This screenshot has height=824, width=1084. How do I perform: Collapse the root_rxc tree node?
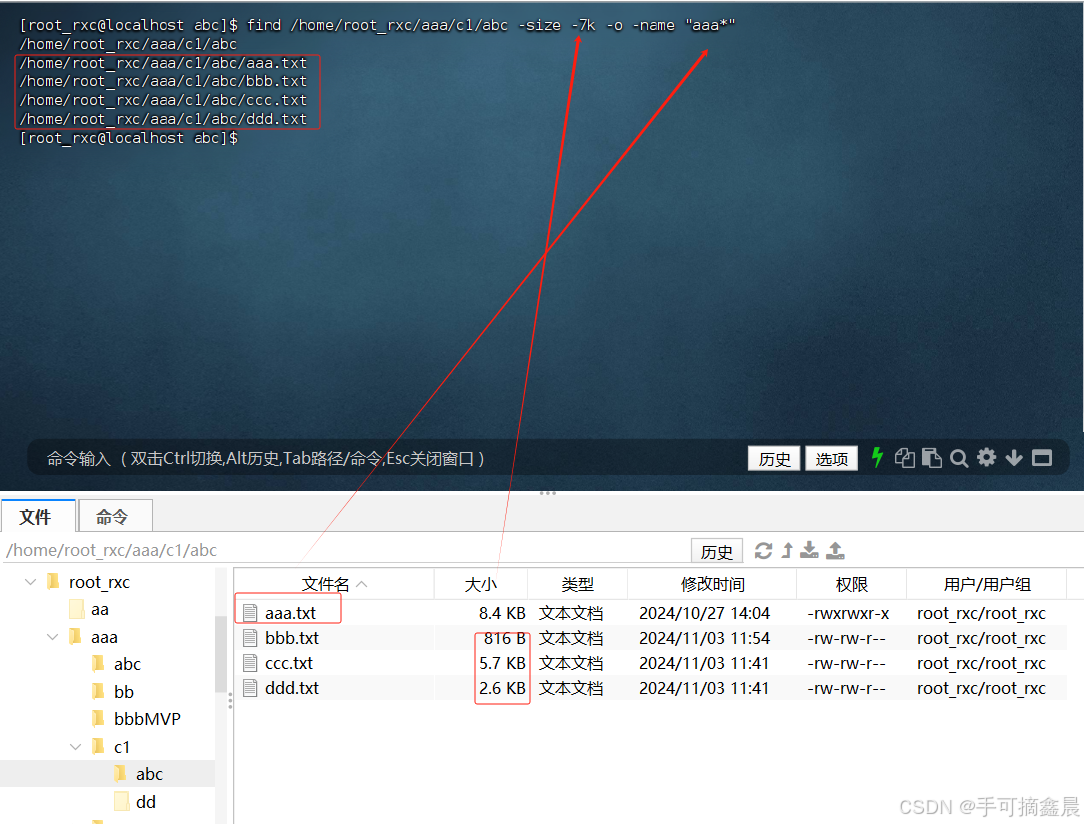pos(30,581)
